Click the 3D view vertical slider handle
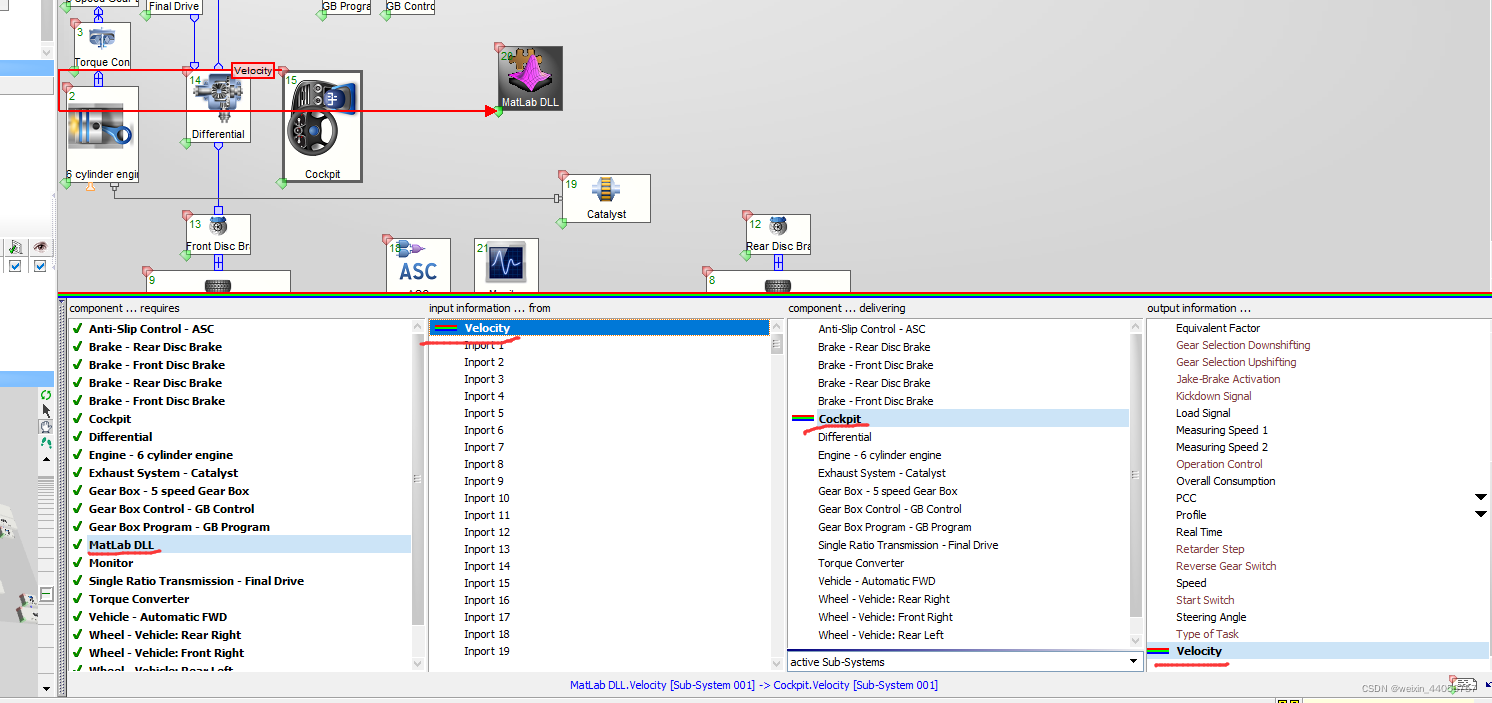The width and height of the screenshot is (1492, 703). tap(46, 594)
